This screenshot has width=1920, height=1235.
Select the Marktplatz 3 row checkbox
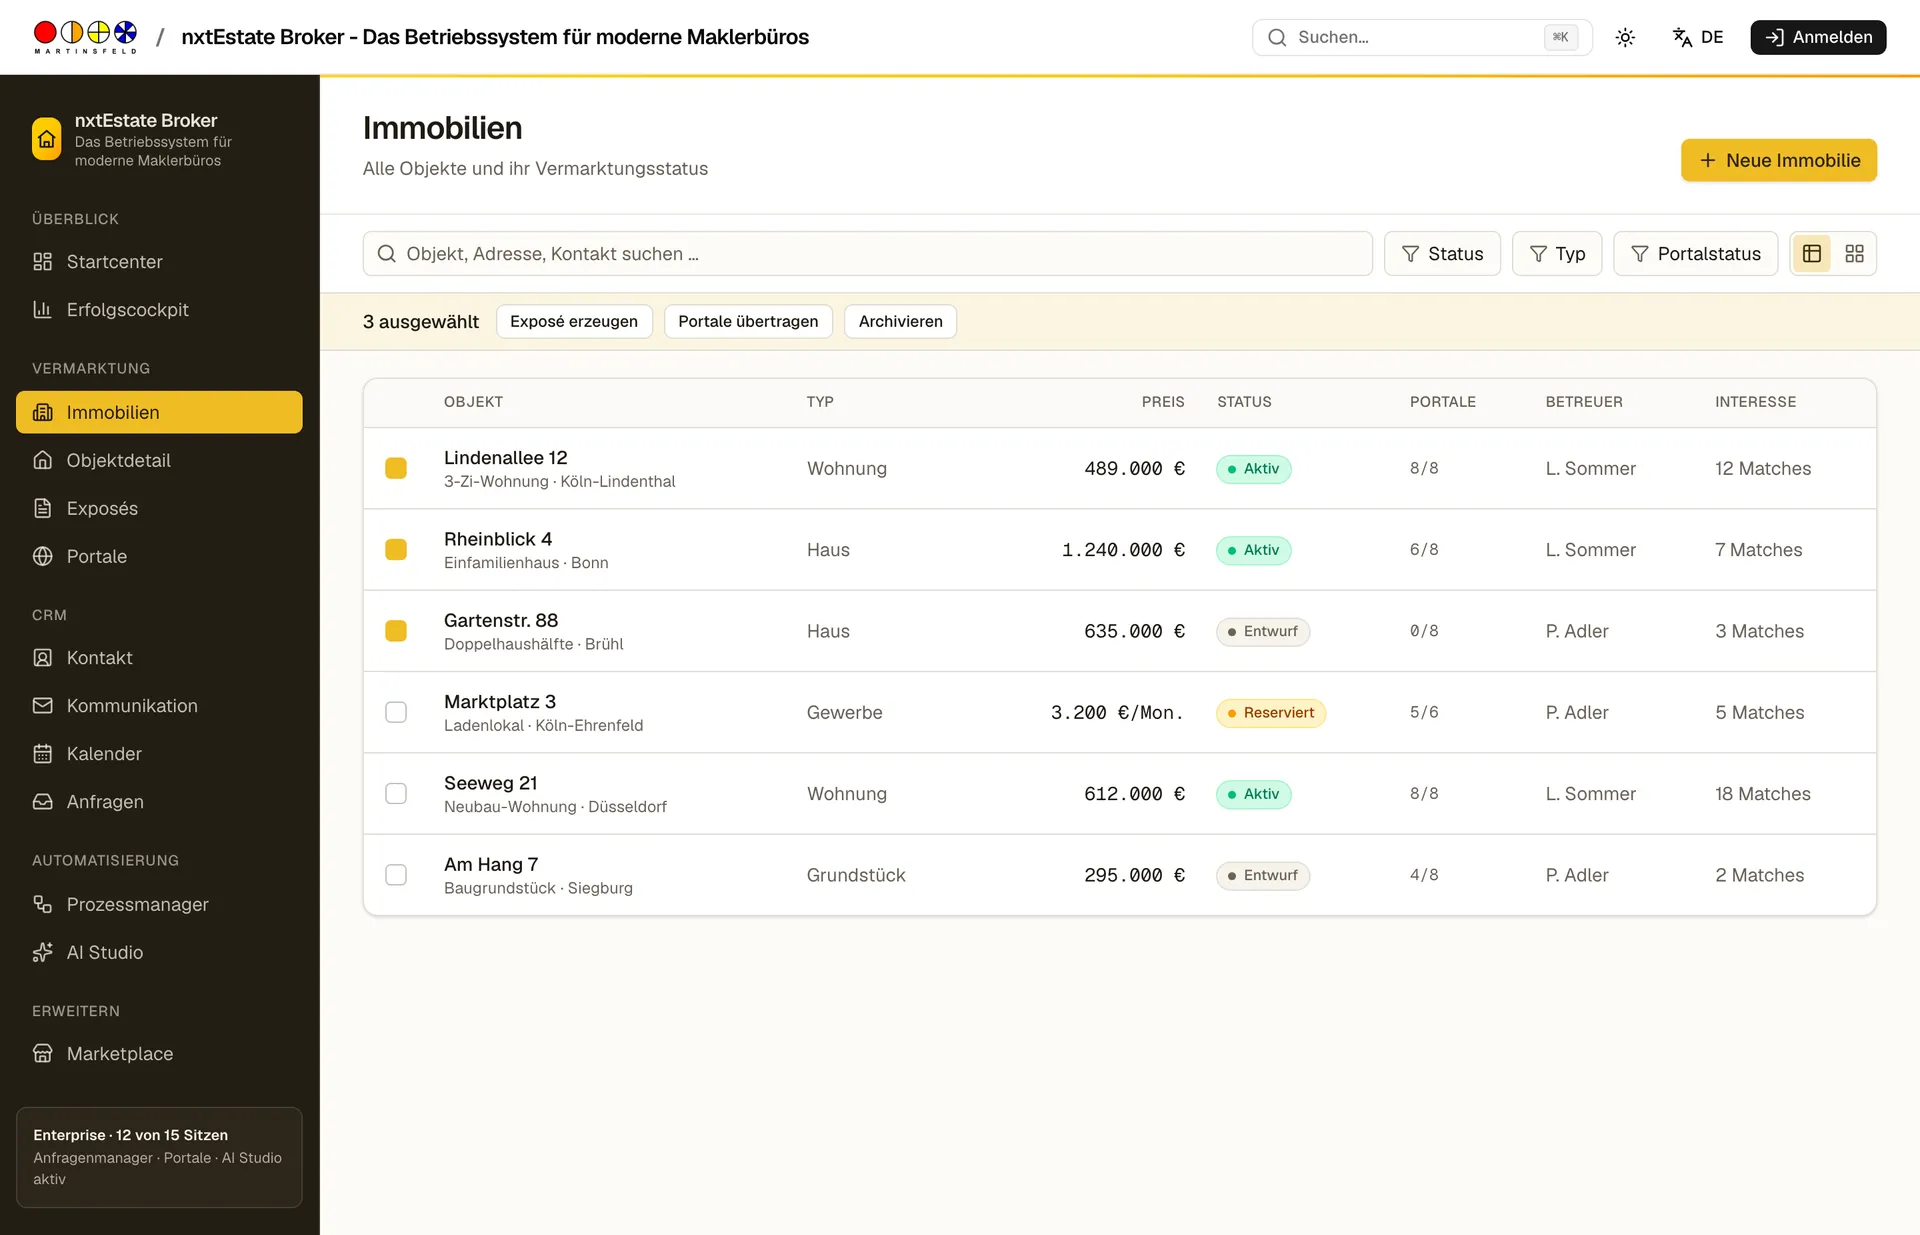coord(396,713)
